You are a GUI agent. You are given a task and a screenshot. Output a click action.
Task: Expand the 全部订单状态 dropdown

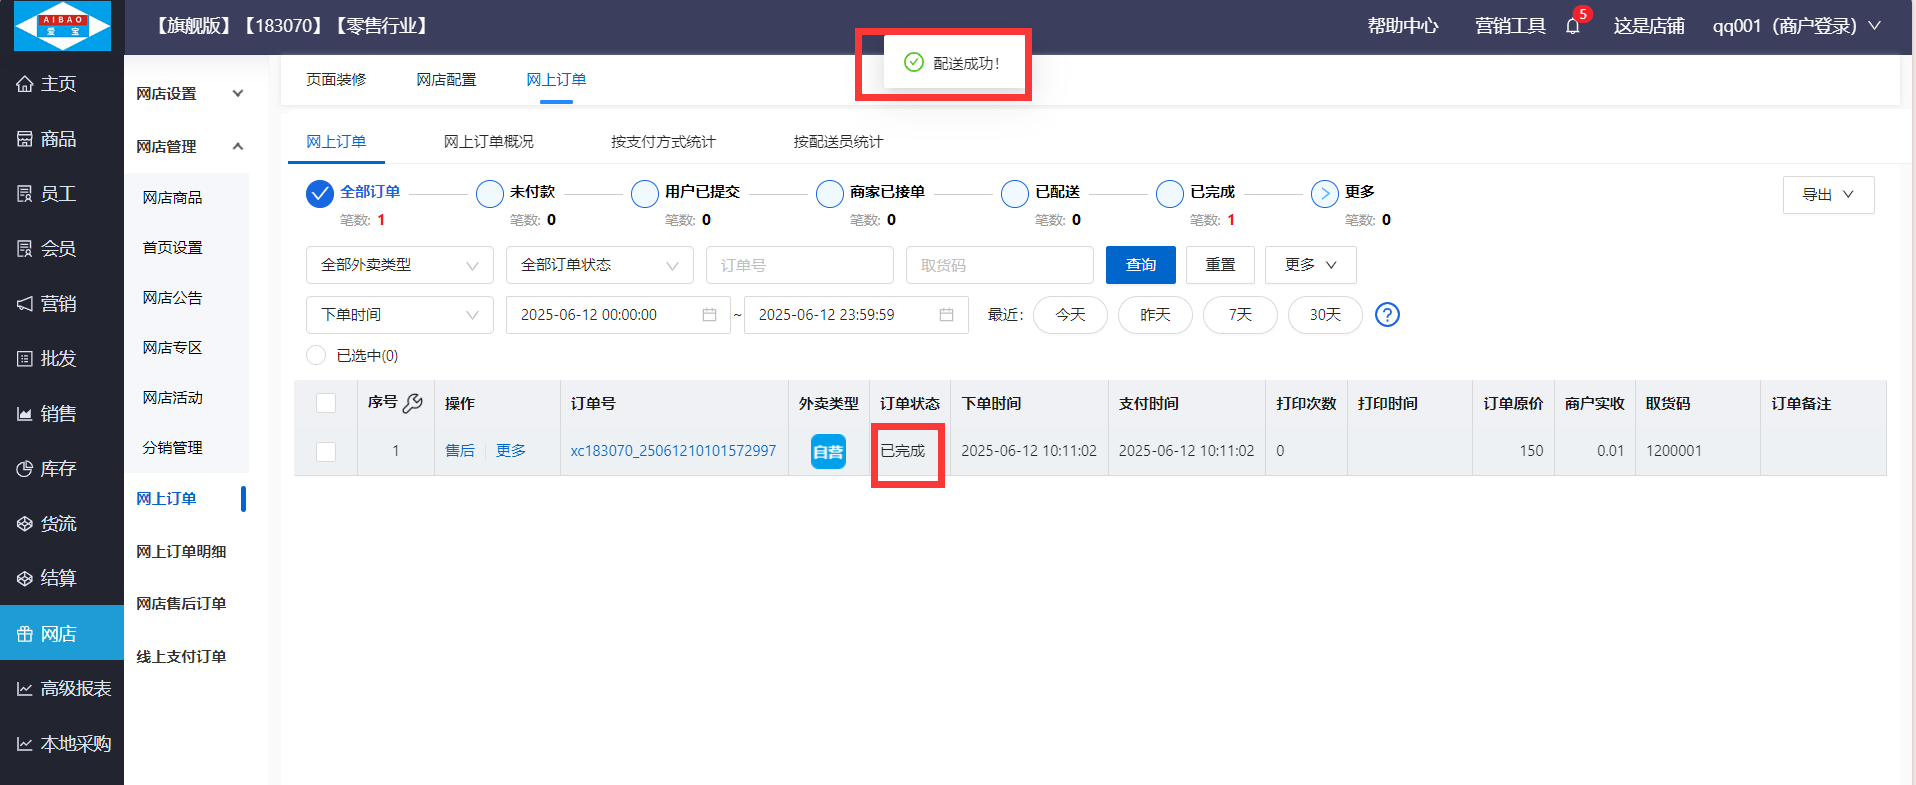pos(599,265)
